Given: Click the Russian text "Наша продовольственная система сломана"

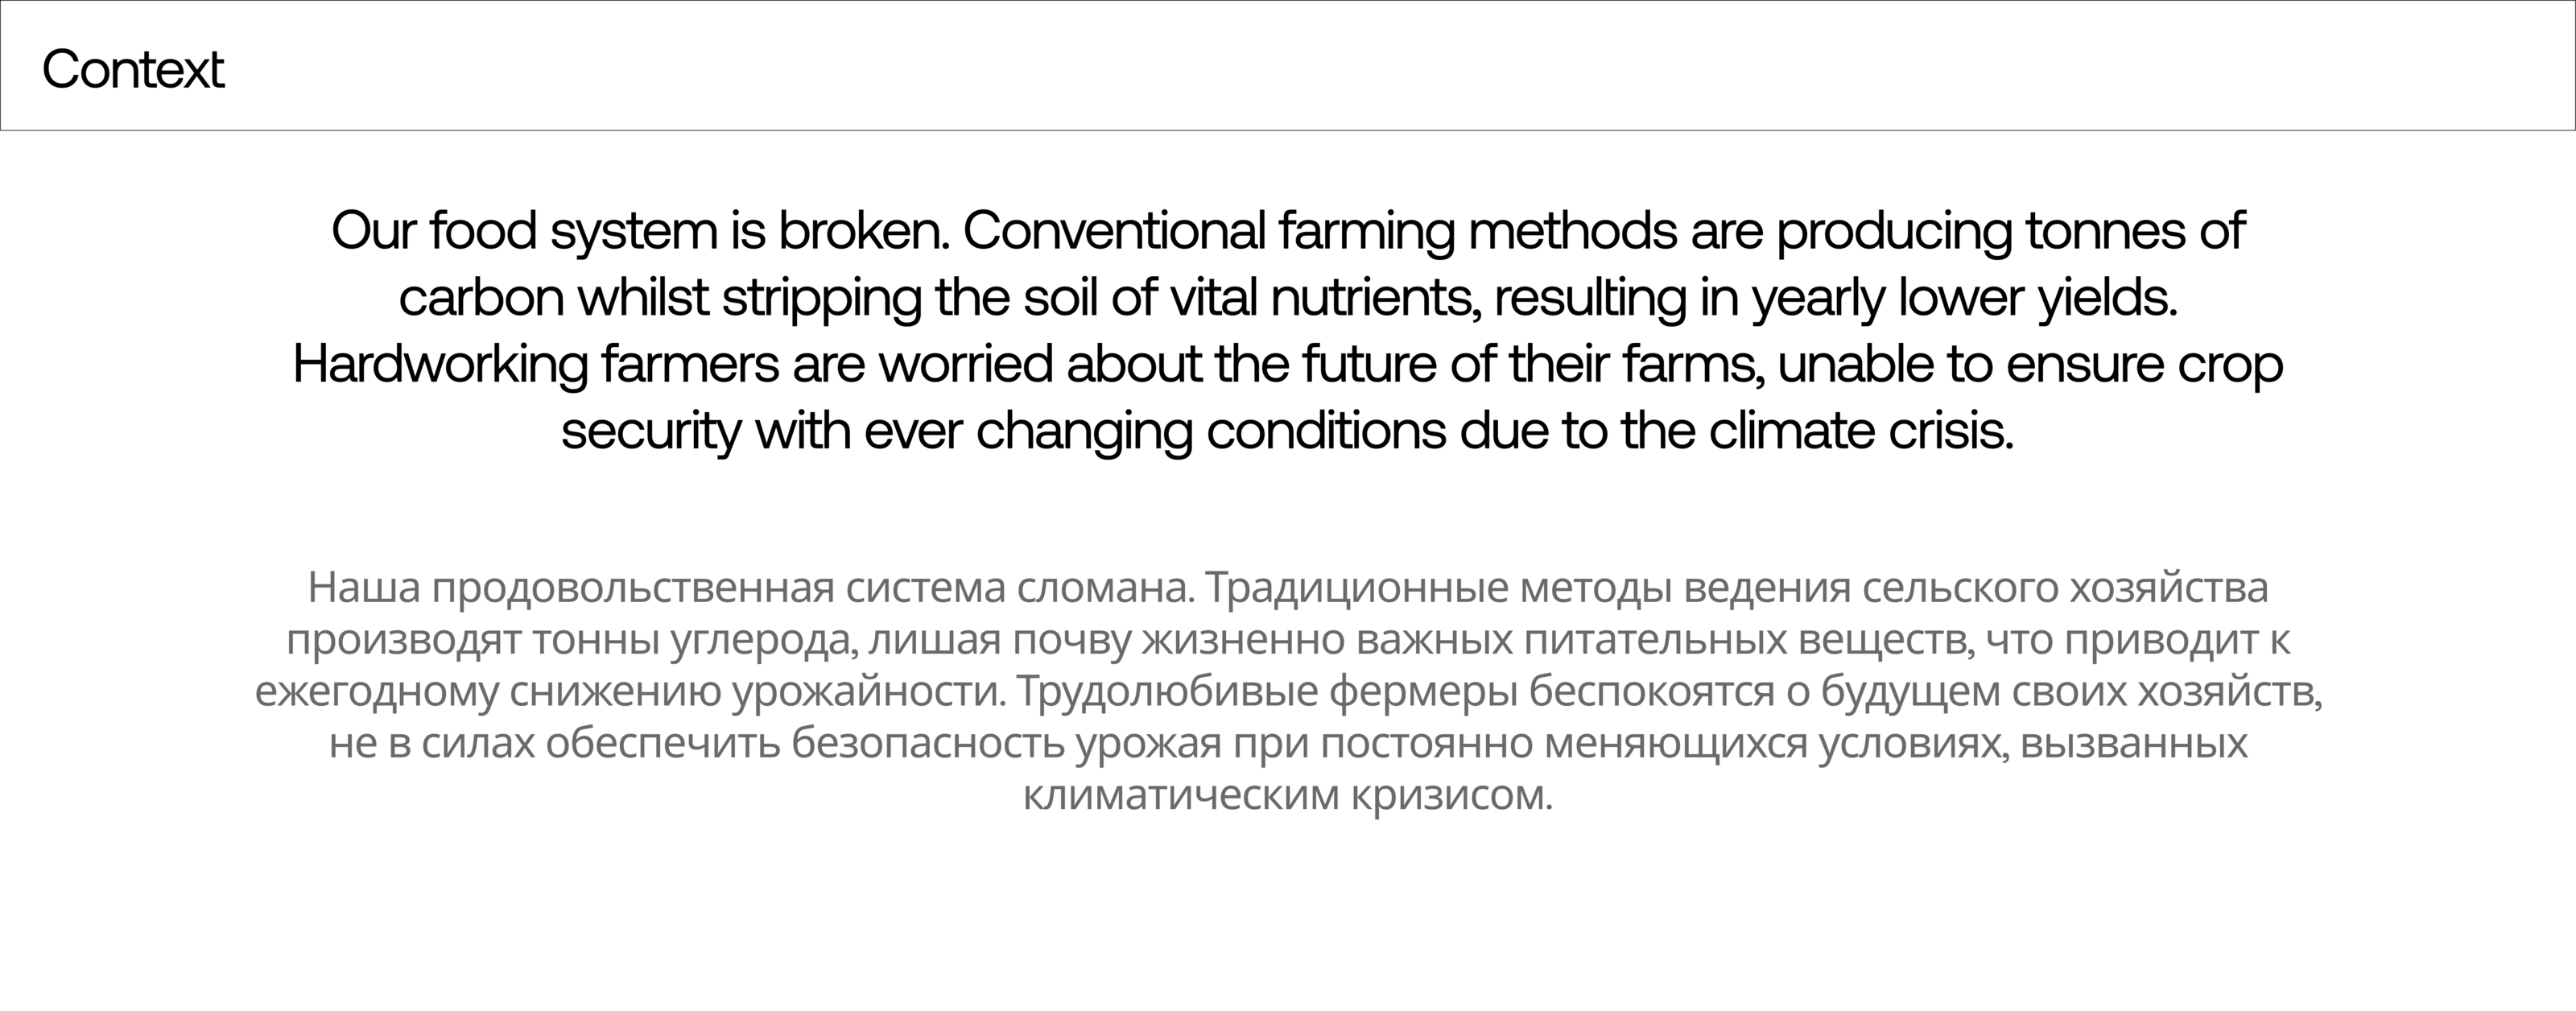Looking at the screenshot, I should coord(750,588).
